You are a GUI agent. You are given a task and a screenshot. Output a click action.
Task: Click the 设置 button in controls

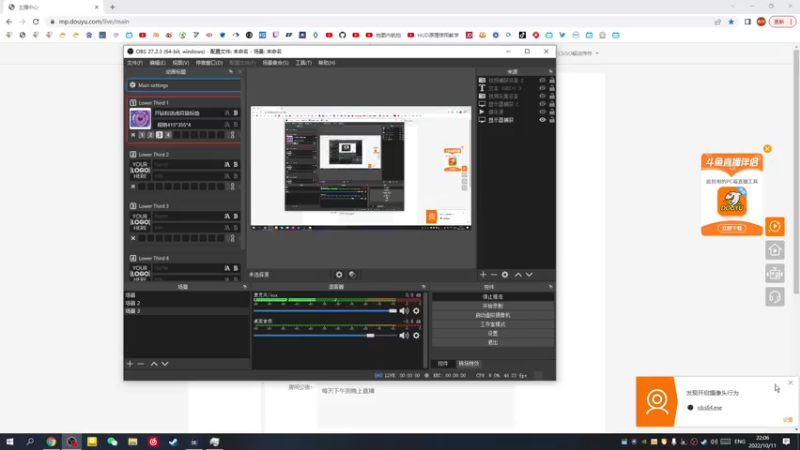pyautogui.click(x=493, y=333)
